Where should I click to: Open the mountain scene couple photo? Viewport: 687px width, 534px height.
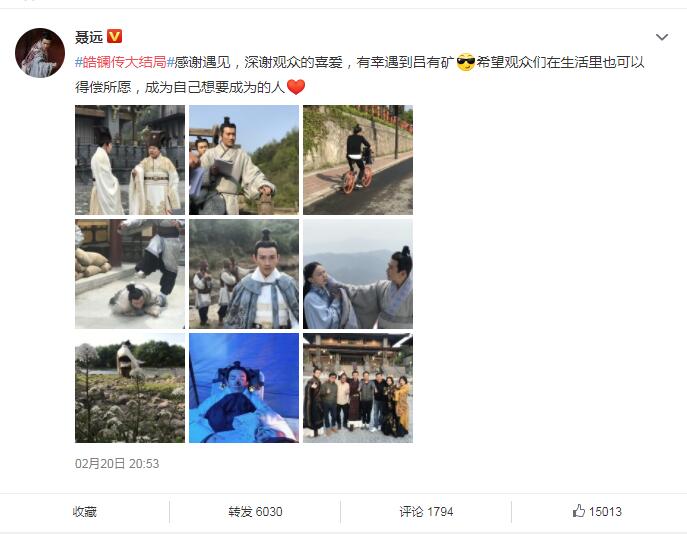358,274
